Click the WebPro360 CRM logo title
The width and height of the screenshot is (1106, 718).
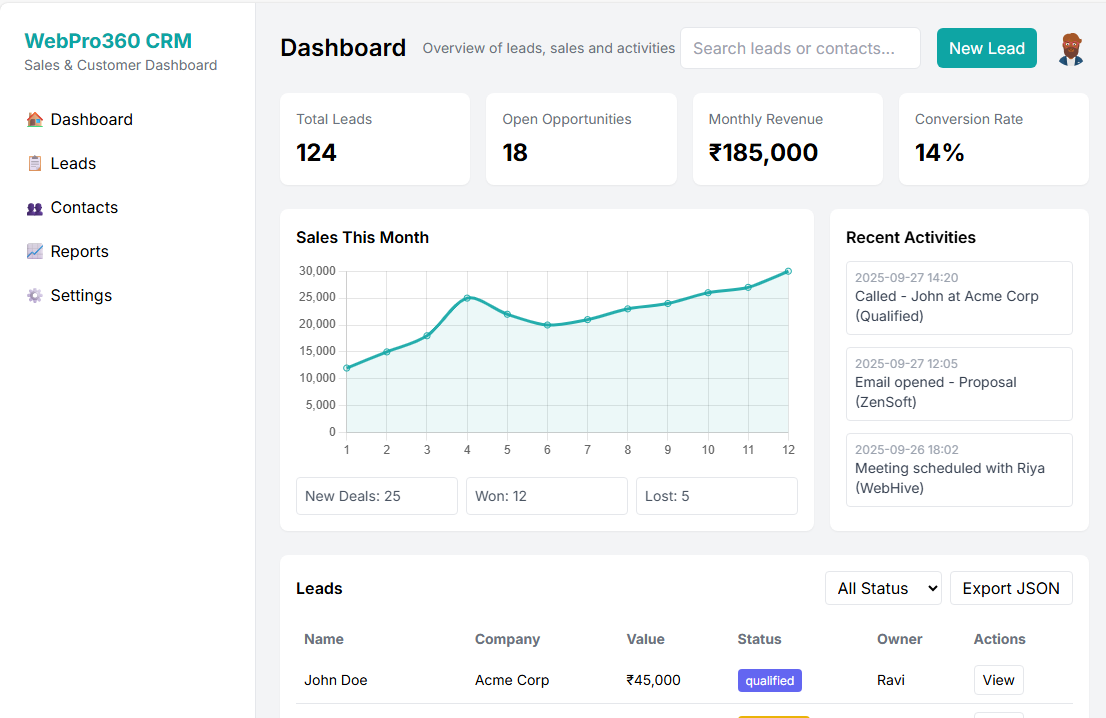108,41
